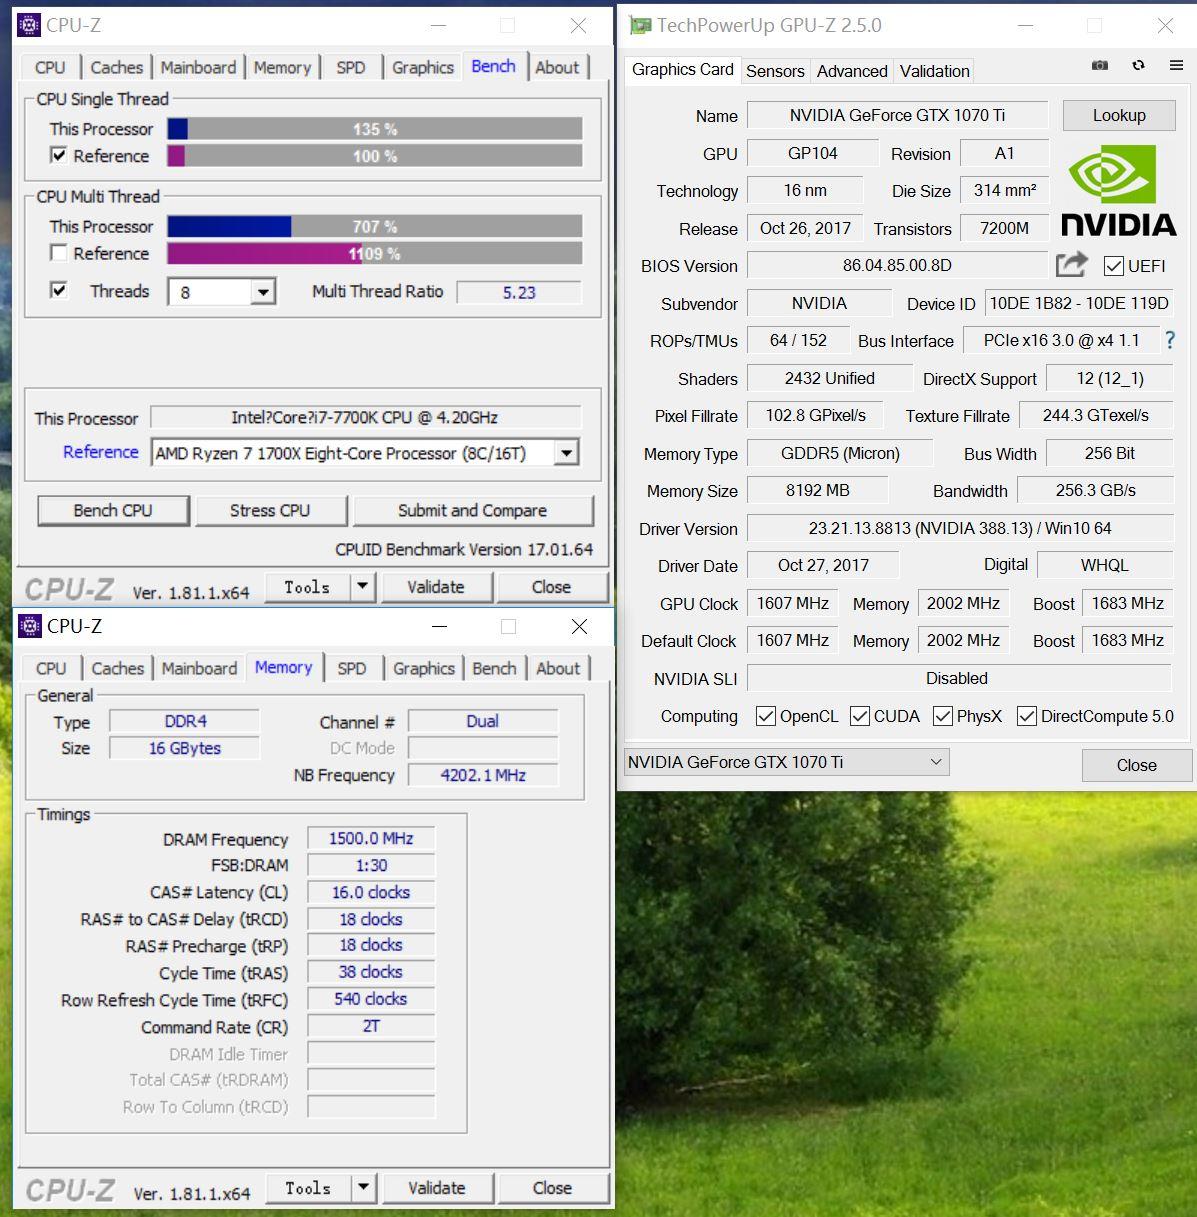Select the Graphics Card tab in GPU-Z
1197x1217 pixels.
click(x=683, y=69)
